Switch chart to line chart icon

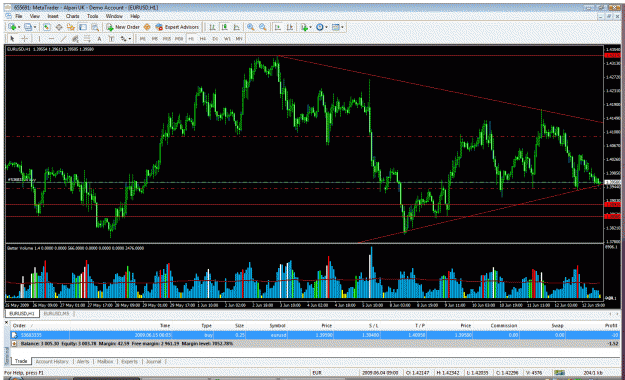pyautogui.click(x=237, y=27)
